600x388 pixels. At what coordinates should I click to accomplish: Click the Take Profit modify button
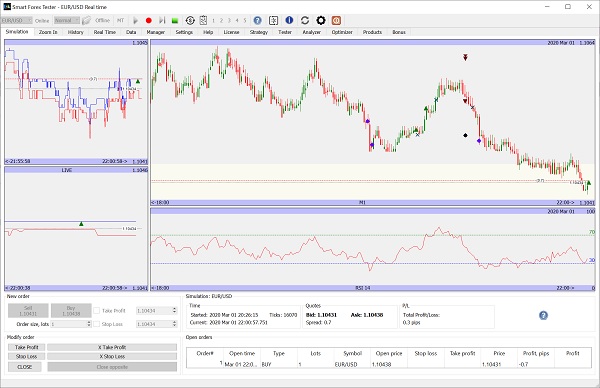[26, 347]
